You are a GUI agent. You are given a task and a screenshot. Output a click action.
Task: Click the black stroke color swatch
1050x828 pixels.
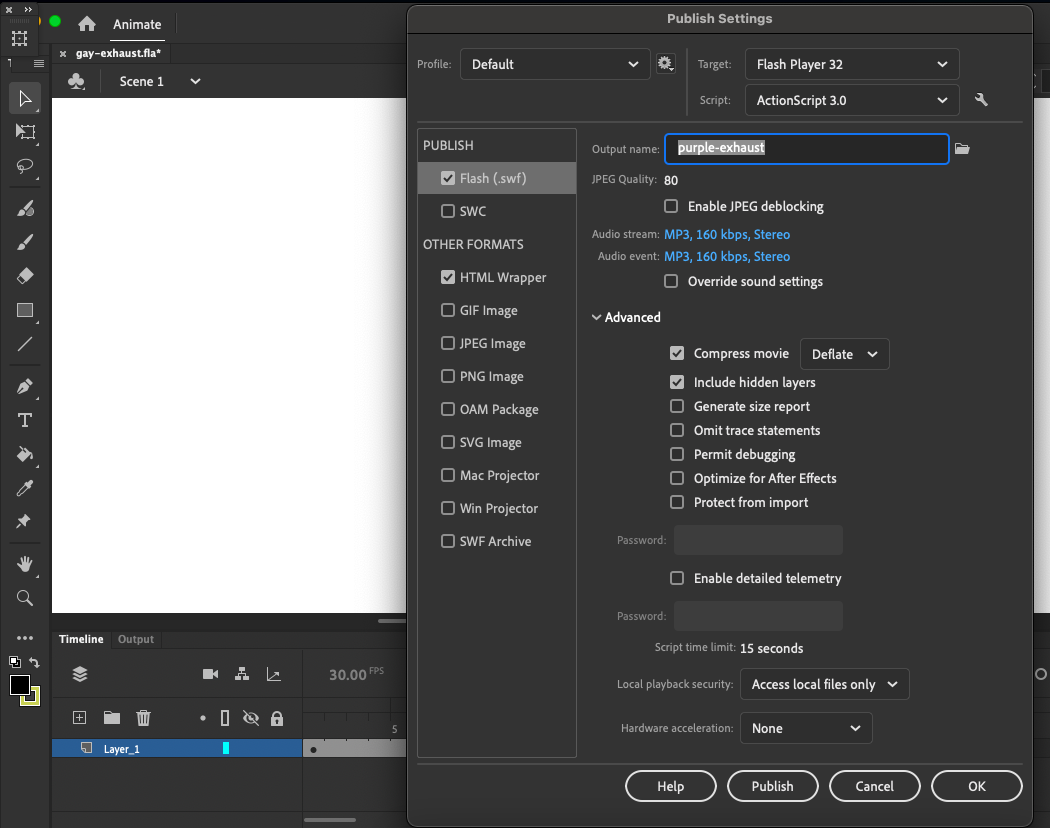pyautogui.click(x=20, y=685)
